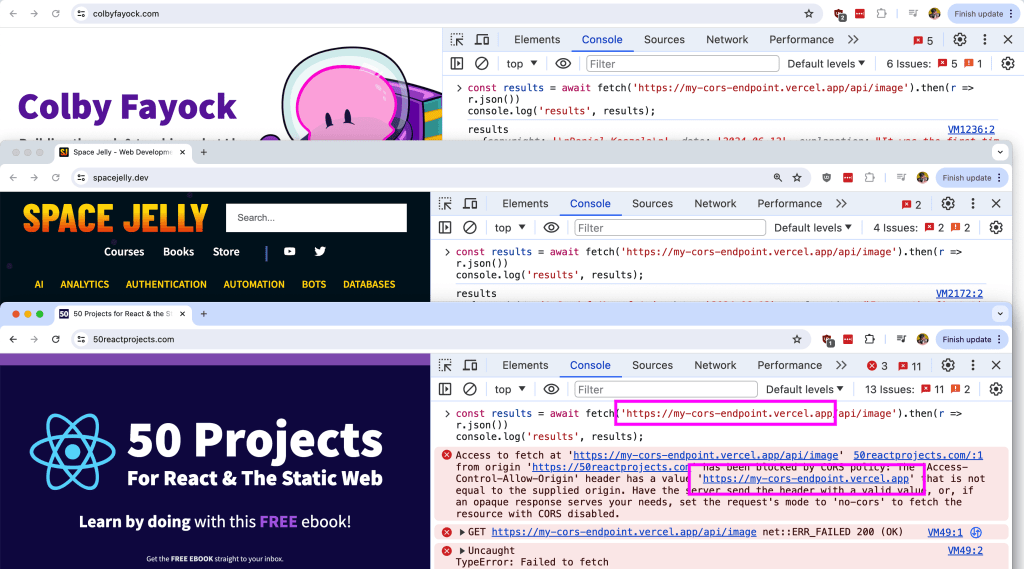This screenshot has height=569, width=1024.
Task: Open extensions puzzle icon in 50reactprojects window
Action: (x=869, y=339)
